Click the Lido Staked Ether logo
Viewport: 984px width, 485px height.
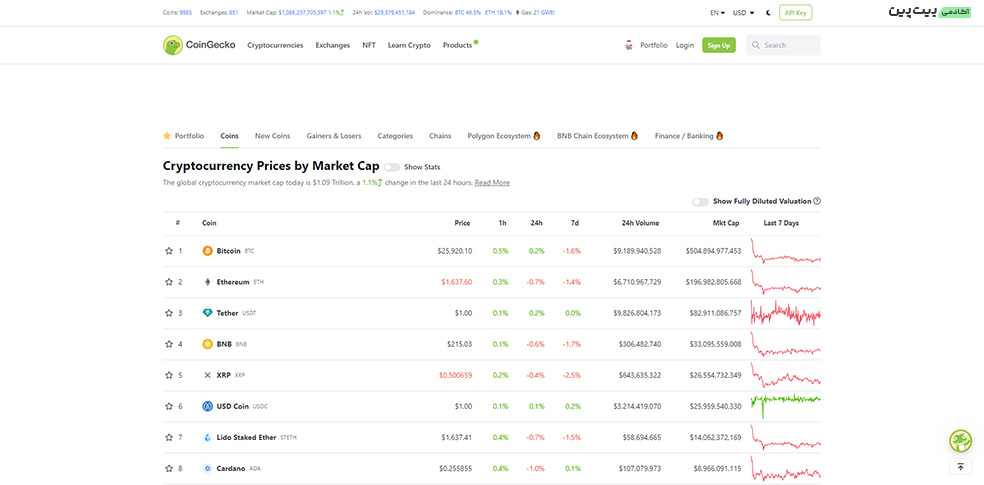[208, 437]
